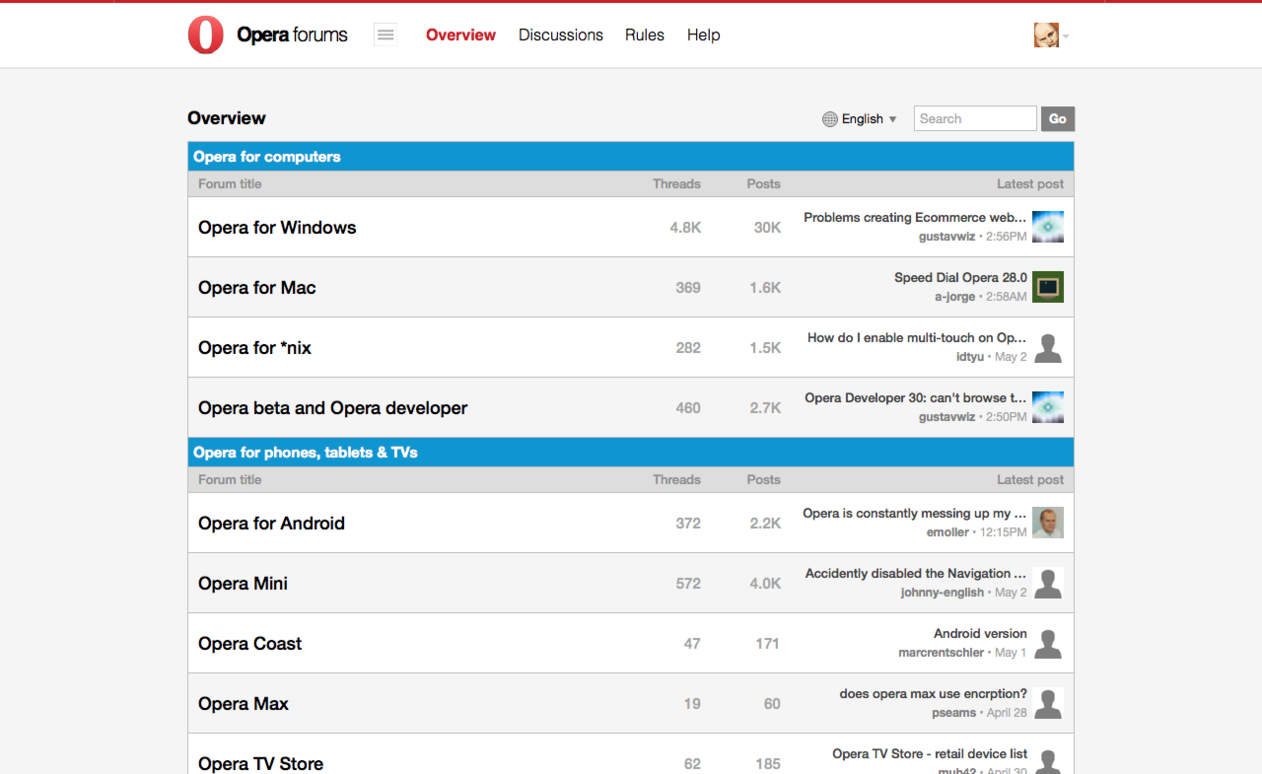Click the Opera forums title text
The height and width of the screenshot is (774, 1262).
[292, 35]
